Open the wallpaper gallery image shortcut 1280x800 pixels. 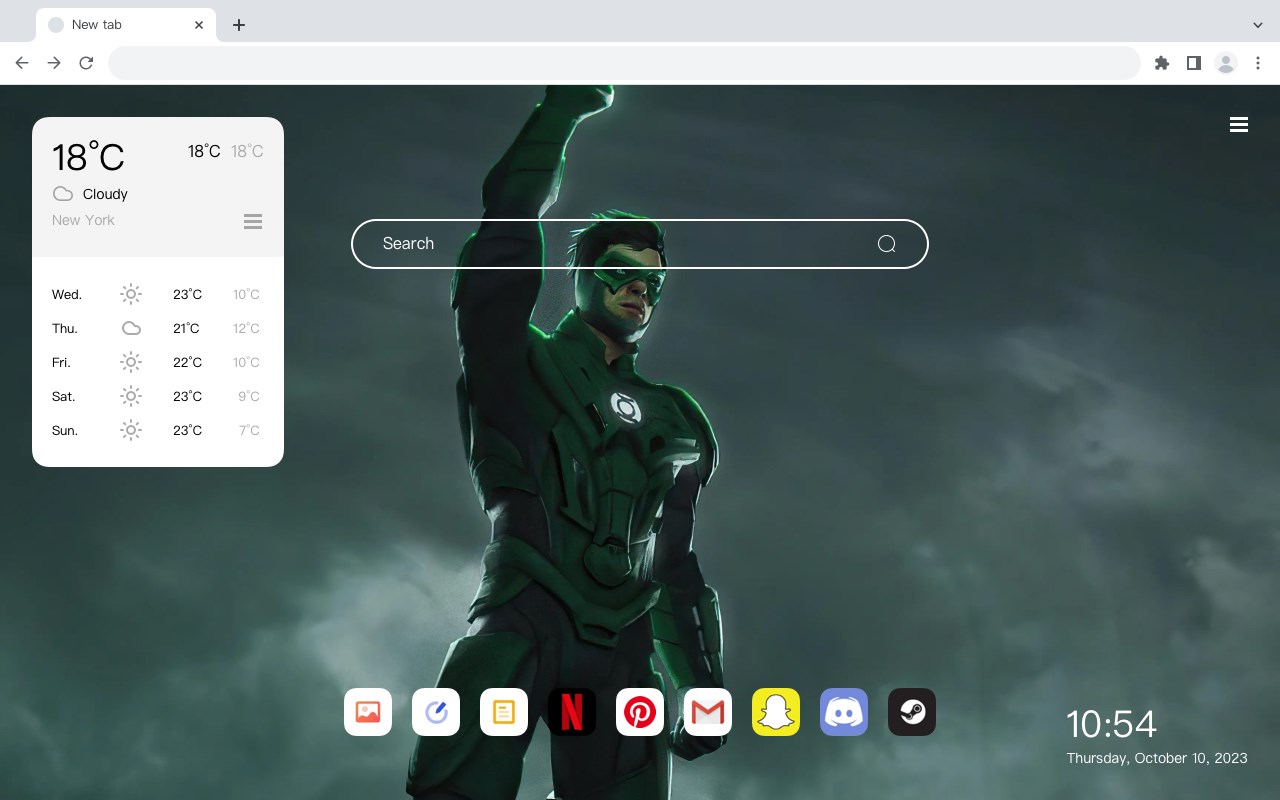point(368,712)
